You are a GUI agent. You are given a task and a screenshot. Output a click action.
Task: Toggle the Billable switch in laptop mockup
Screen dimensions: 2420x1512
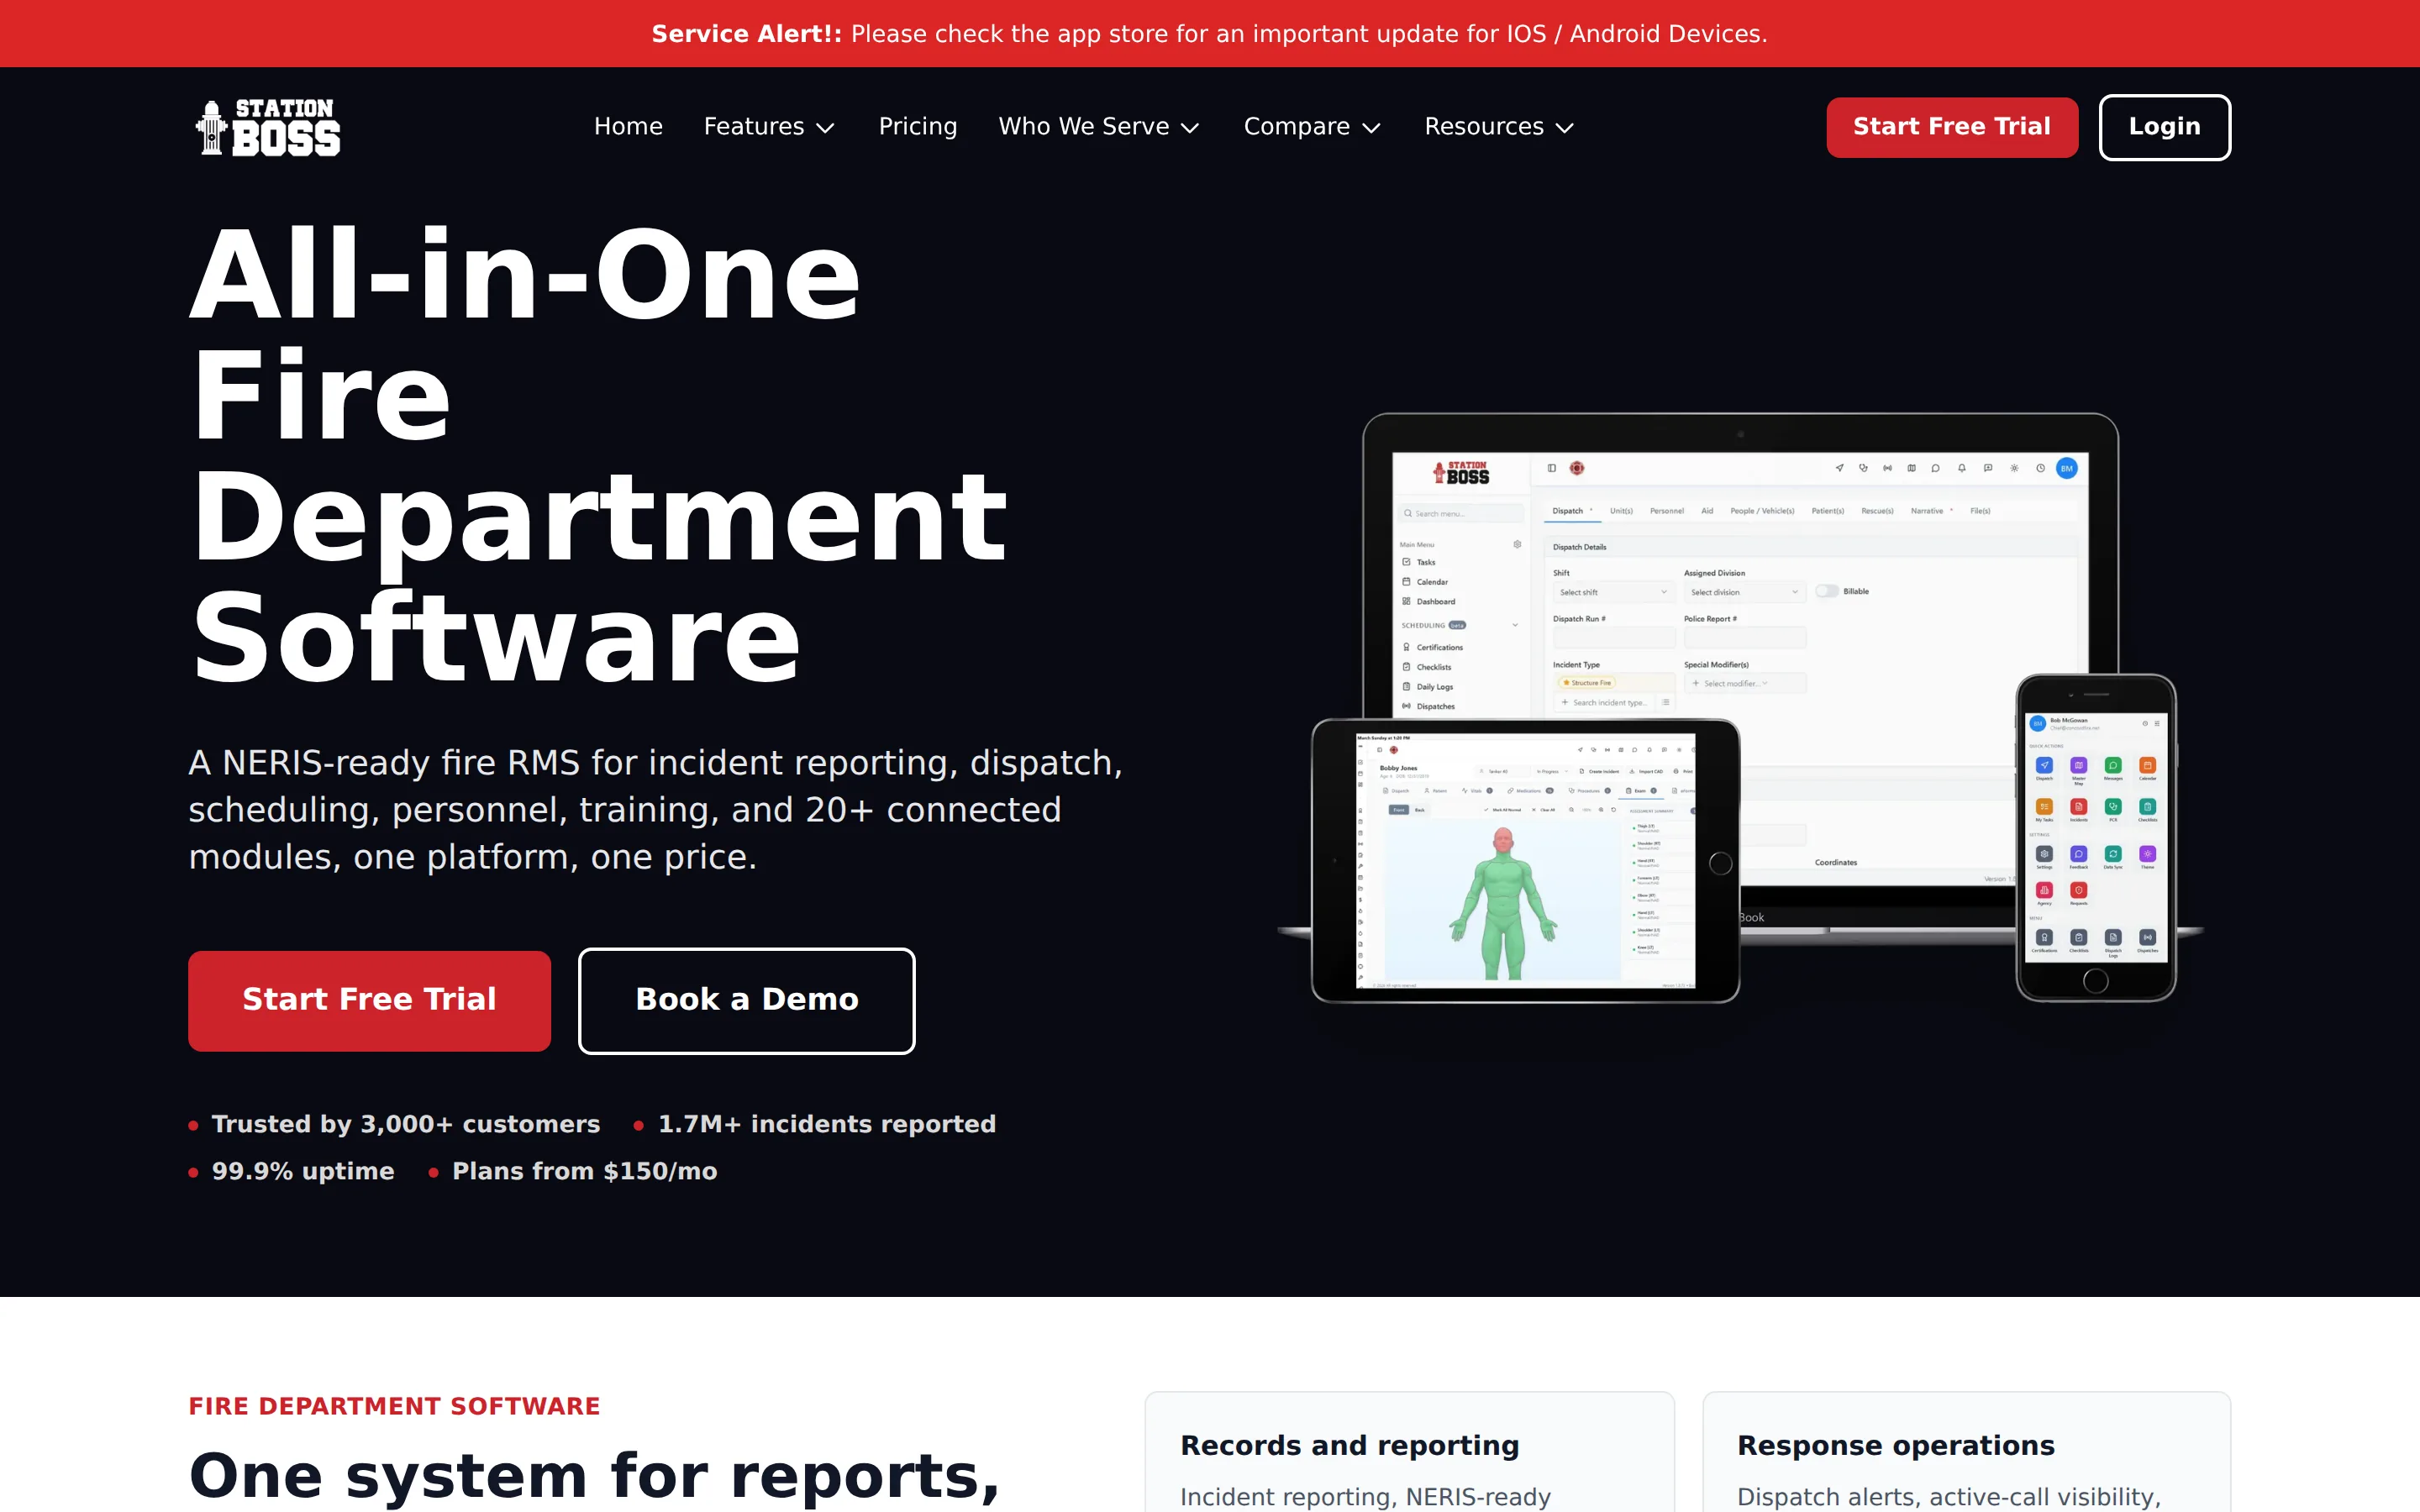tap(1827, 591)
